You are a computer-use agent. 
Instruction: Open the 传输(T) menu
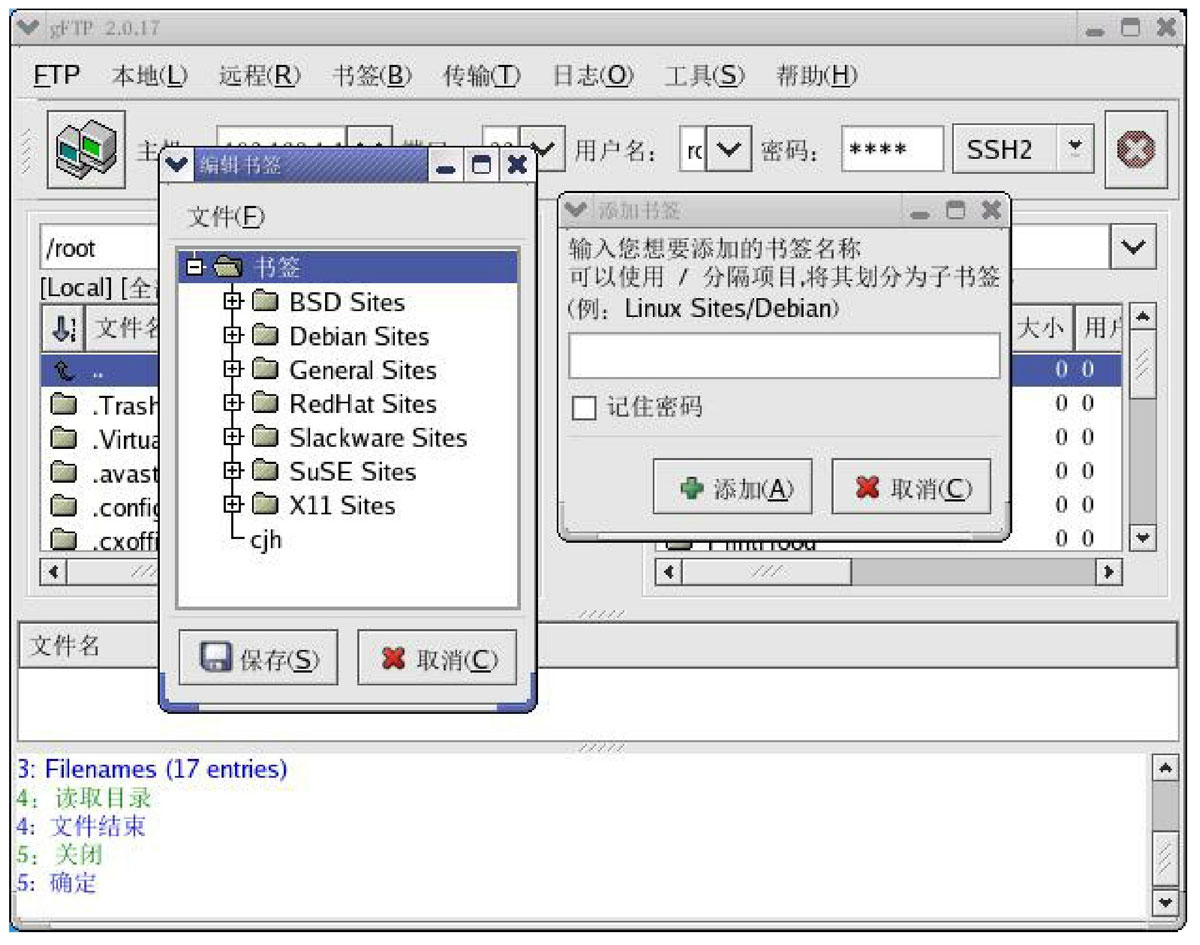pos(482,75)
